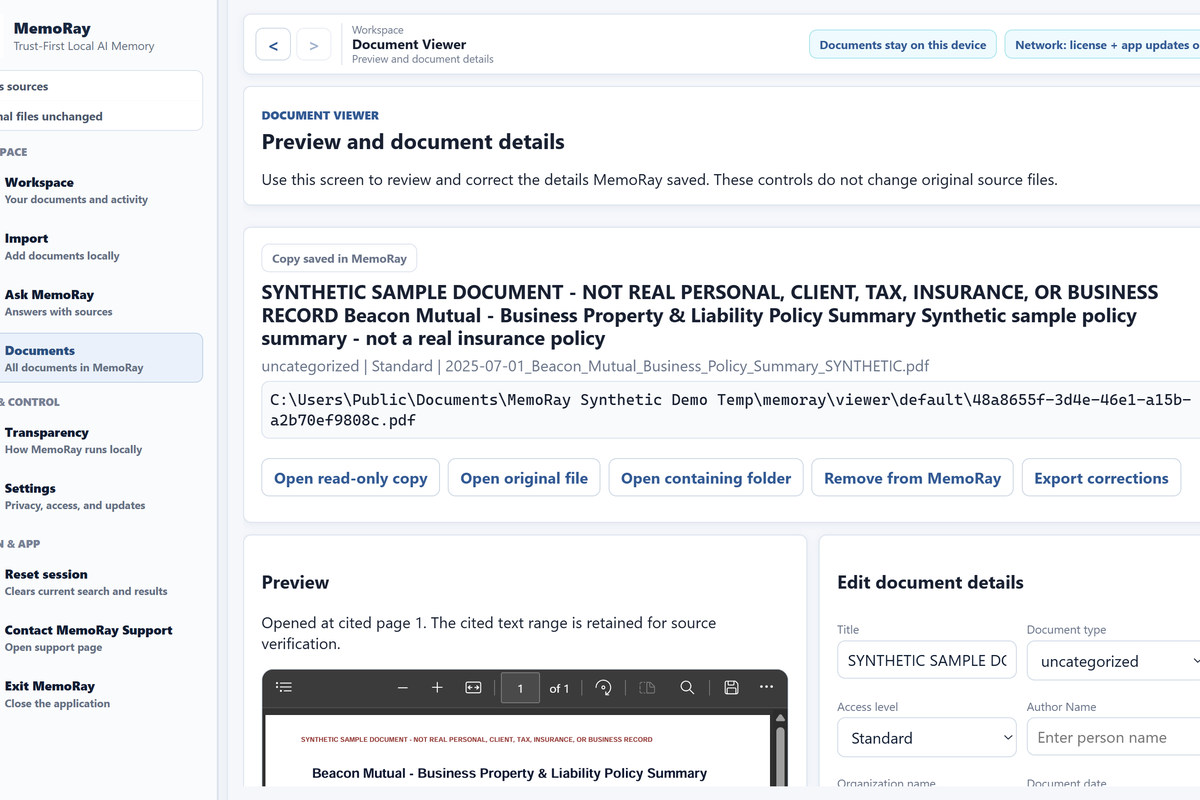Screen dimensions: 1200x800
Task: Click Exit MemoRay in the sidebar
Action: (100, 694)
